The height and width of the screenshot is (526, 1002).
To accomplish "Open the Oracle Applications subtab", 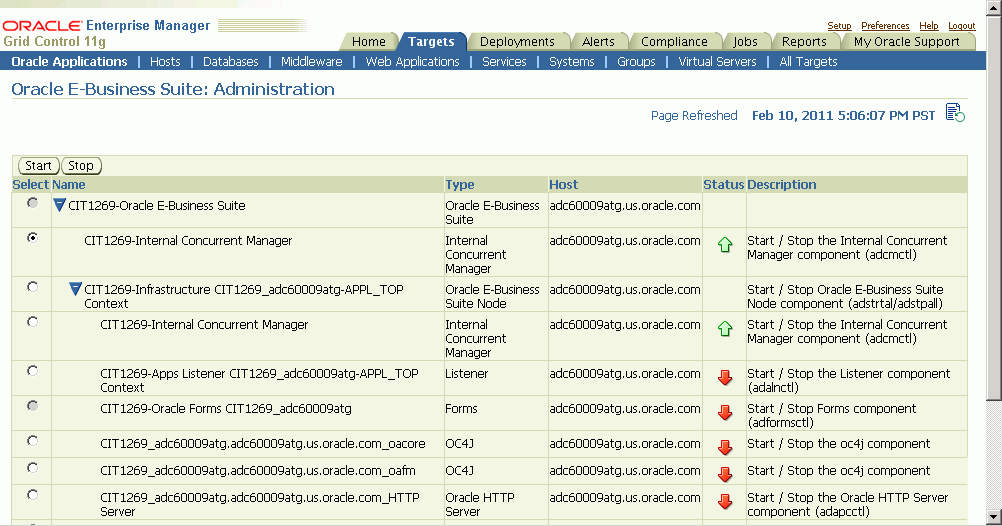I will click(69, 61).
